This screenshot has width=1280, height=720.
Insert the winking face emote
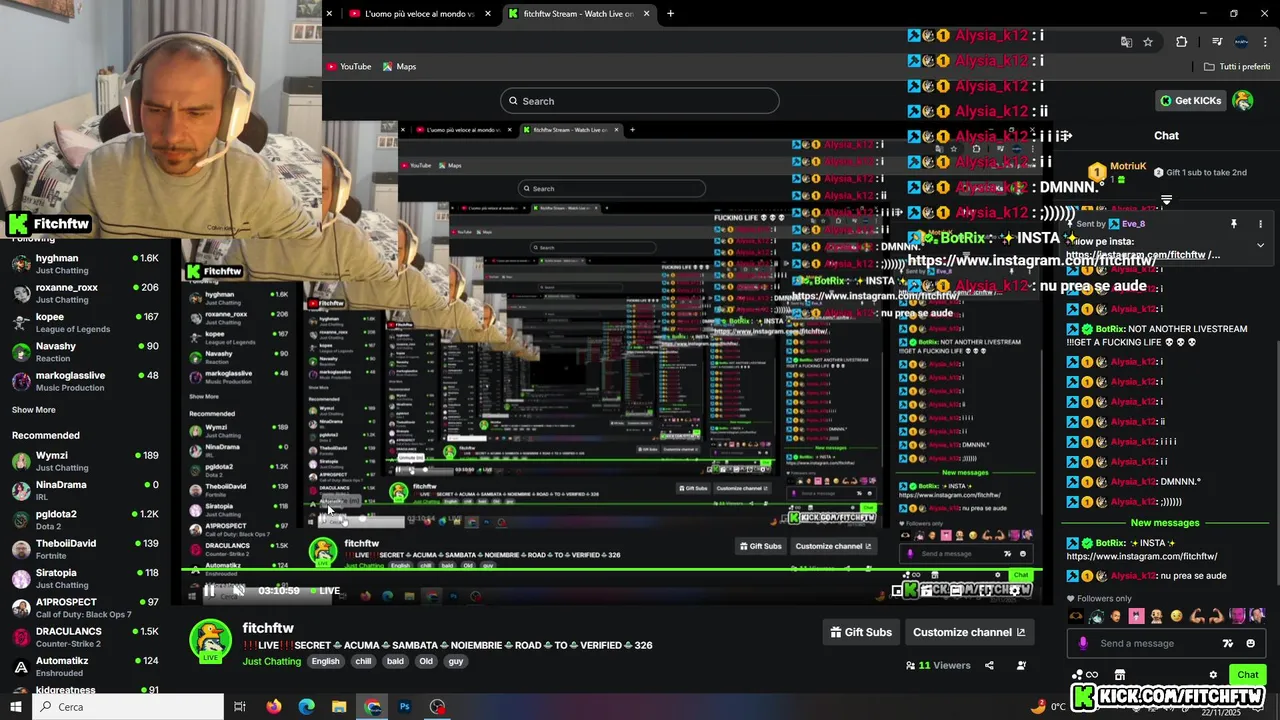coord(1176,616)
